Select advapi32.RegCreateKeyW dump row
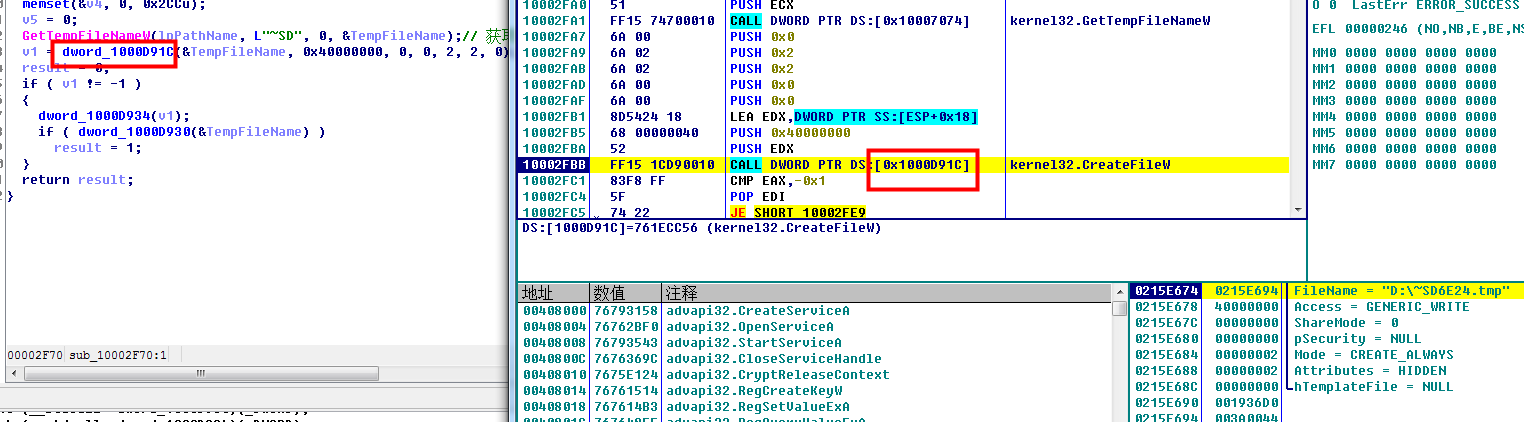 pos(815,391)
